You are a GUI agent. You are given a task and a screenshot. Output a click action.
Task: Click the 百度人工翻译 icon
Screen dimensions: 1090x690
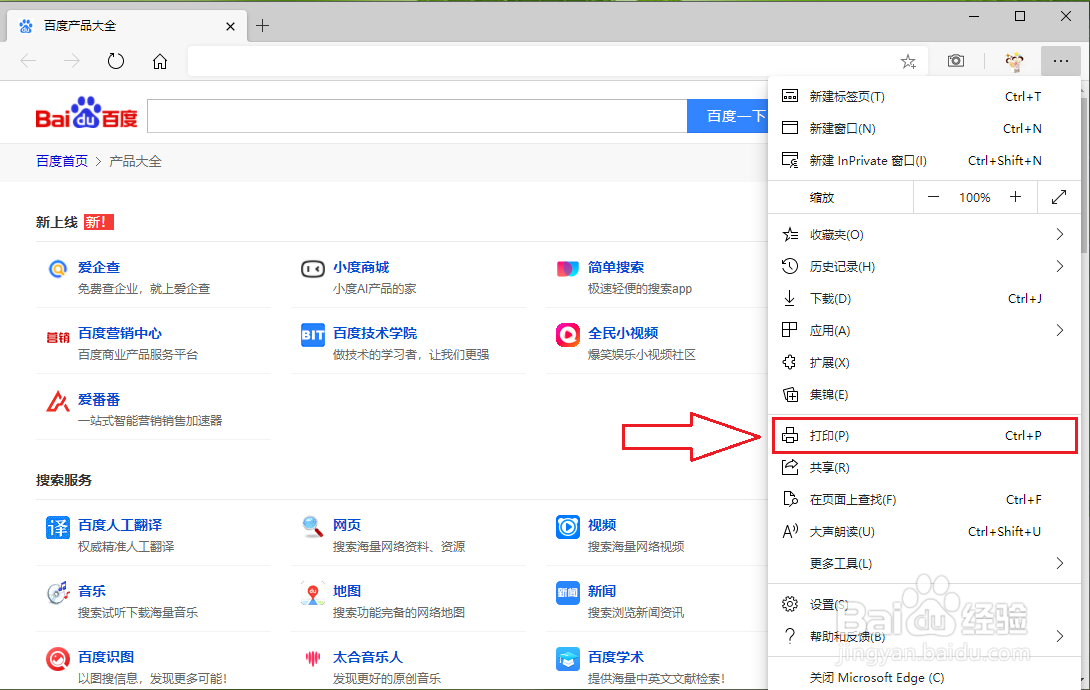click(58, 527)
